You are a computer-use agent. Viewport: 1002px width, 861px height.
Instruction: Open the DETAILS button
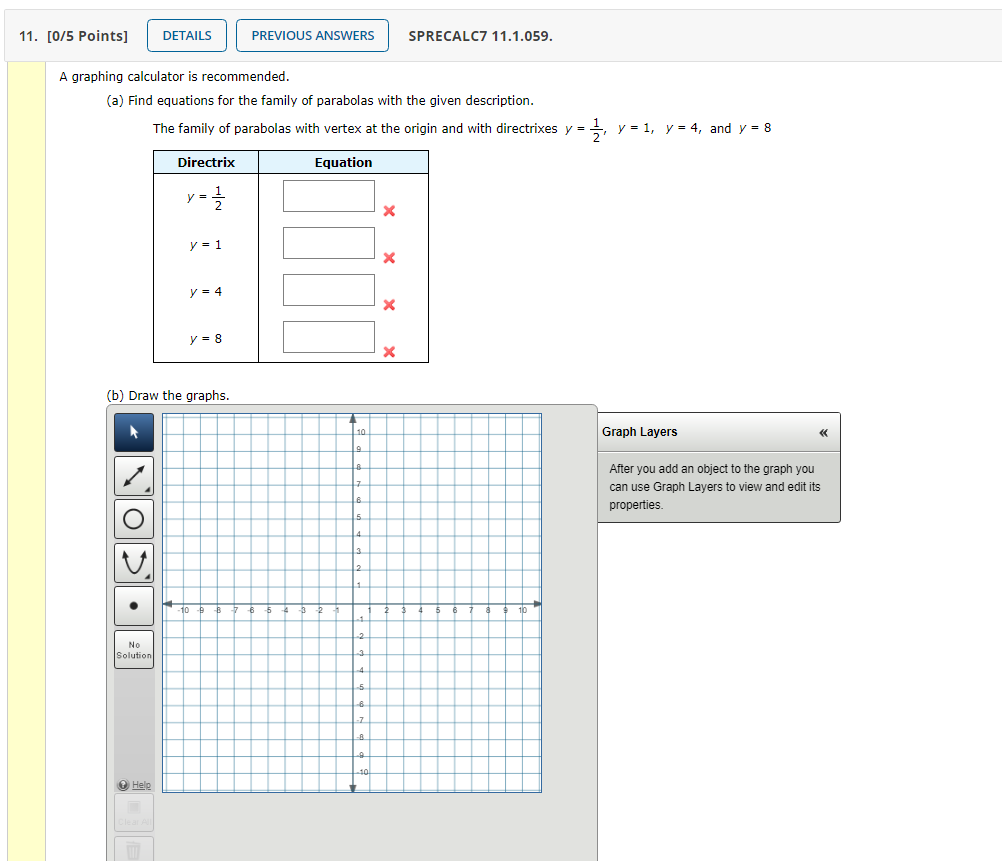(x=187, y=35)
